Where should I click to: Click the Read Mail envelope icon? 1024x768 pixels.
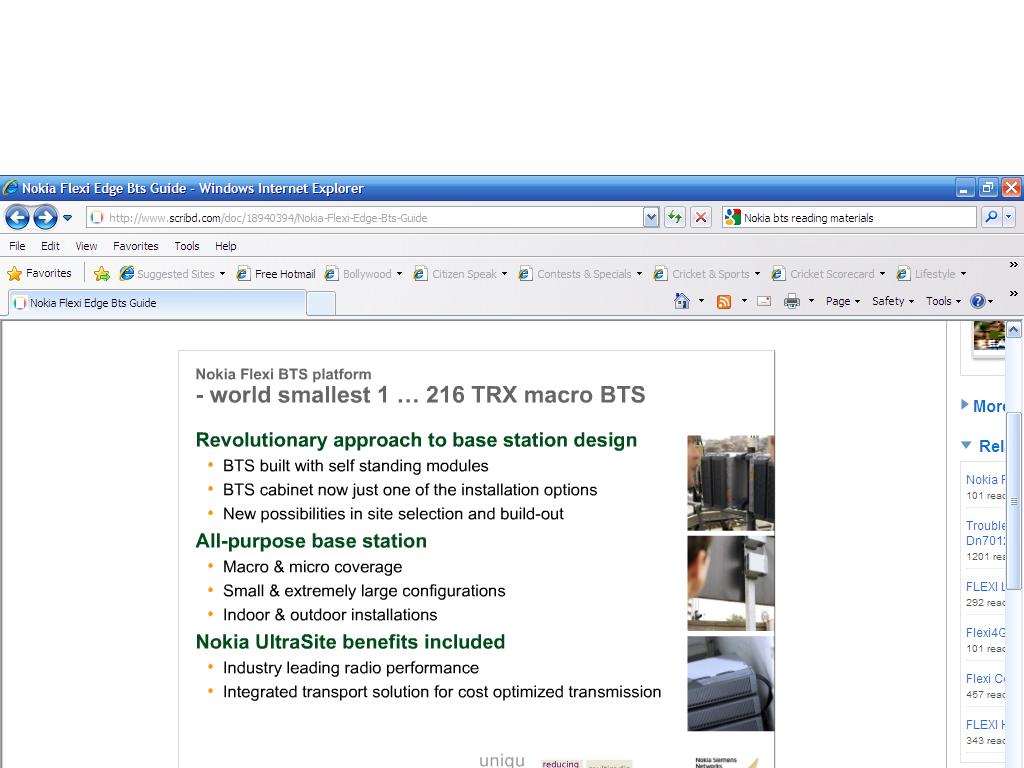(764, 301)
